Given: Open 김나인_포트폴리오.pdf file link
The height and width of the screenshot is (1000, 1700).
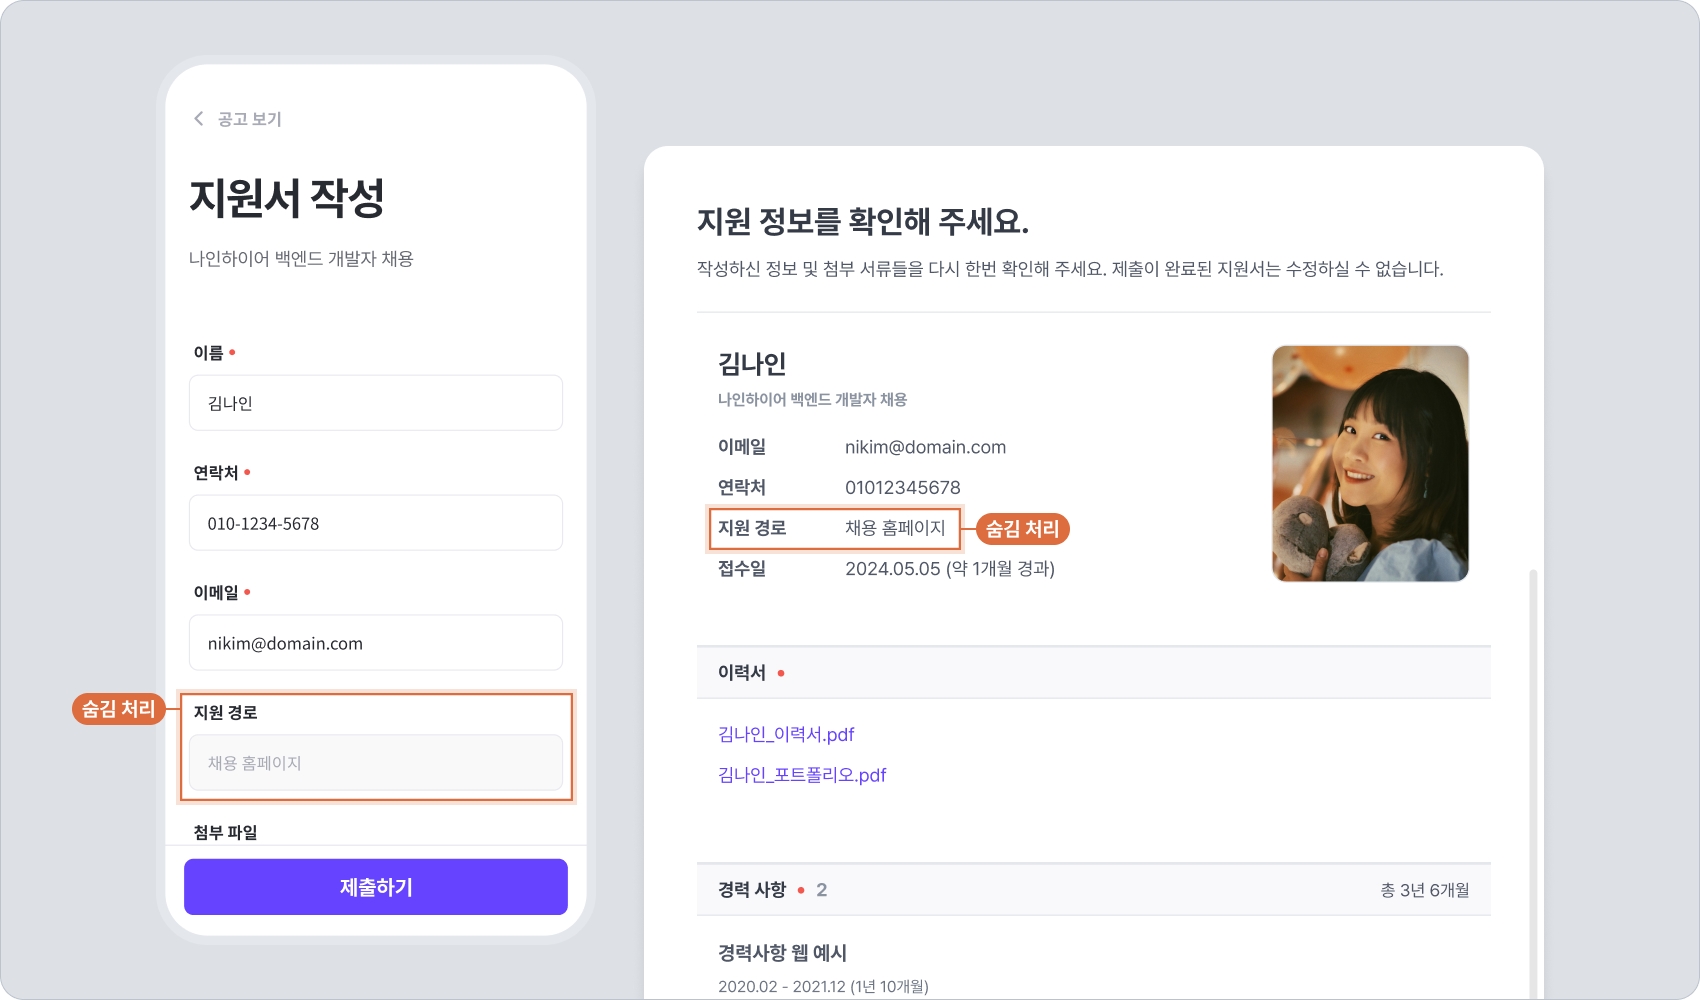Looking at the screenshot, I should (802, 775).
